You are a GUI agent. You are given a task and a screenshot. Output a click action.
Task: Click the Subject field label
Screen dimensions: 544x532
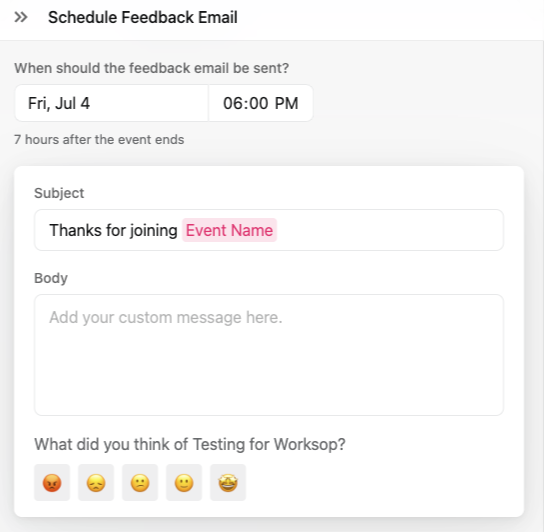(x=59, y=193)
